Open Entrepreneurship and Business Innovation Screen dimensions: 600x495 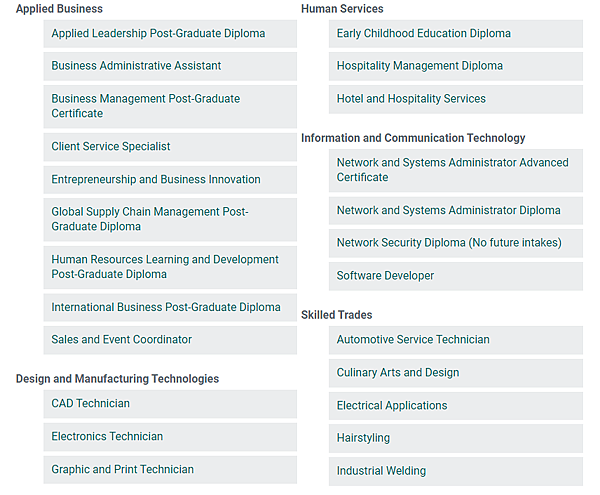pyautogui.click(x=156, y=180)
